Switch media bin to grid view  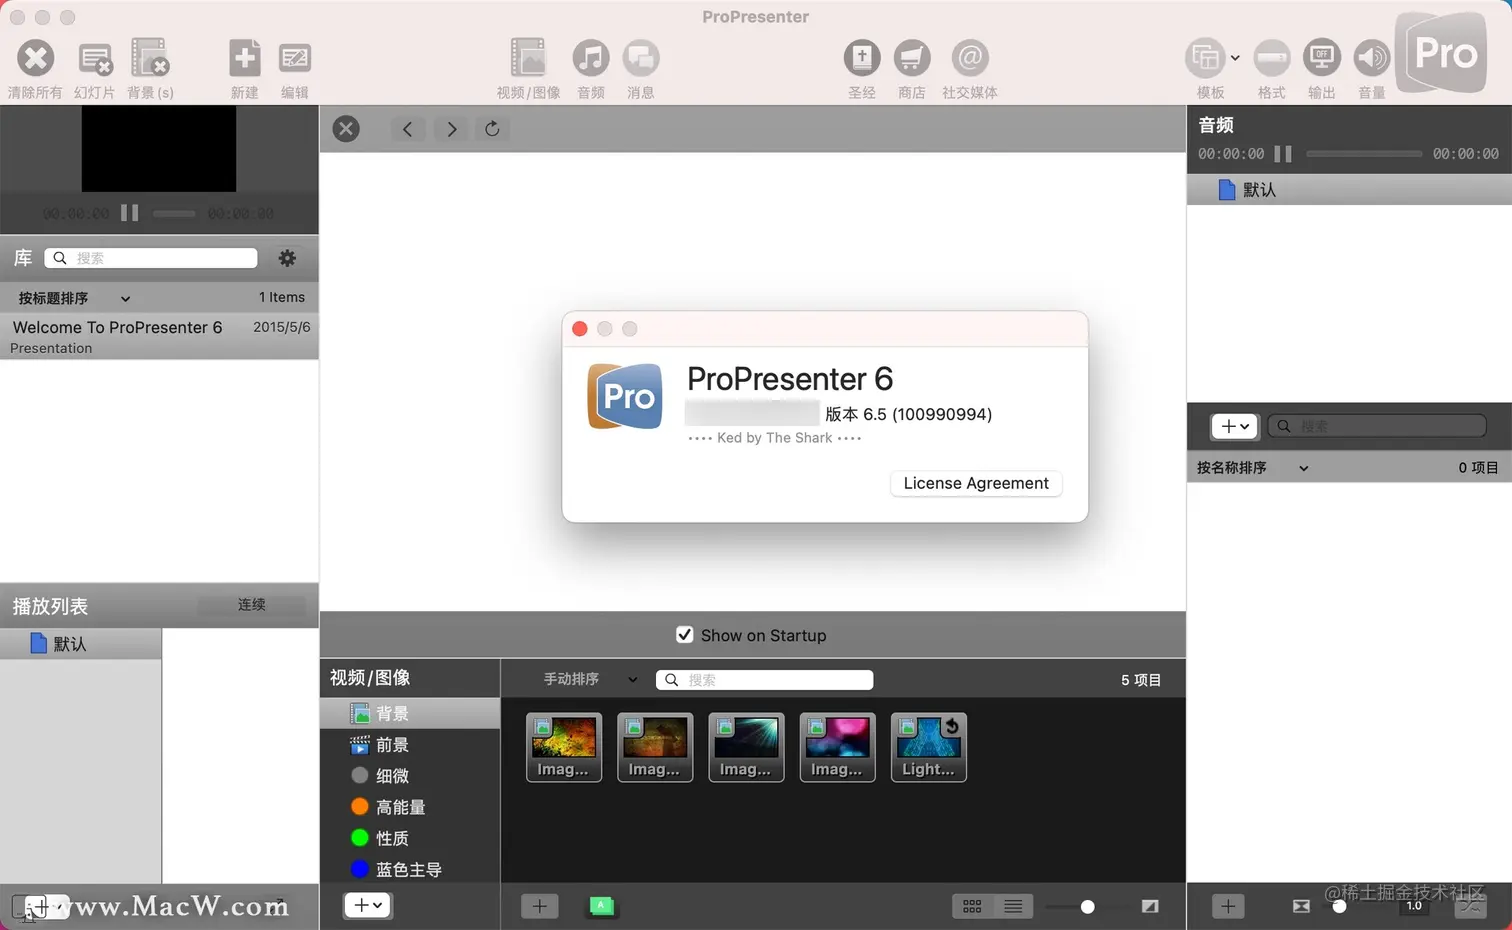(972, 906)
